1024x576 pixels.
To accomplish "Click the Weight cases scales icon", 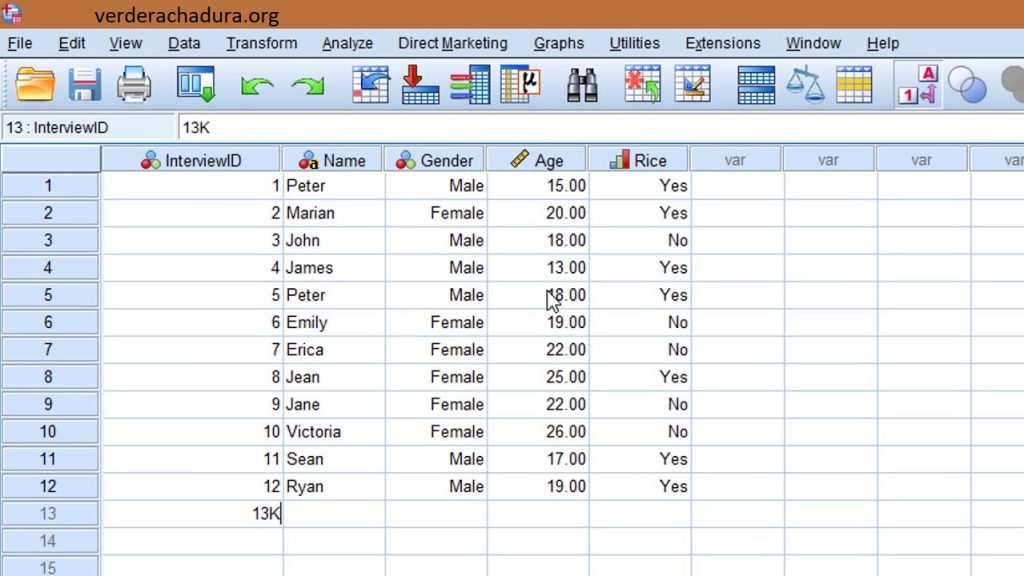I will (805, 84).
